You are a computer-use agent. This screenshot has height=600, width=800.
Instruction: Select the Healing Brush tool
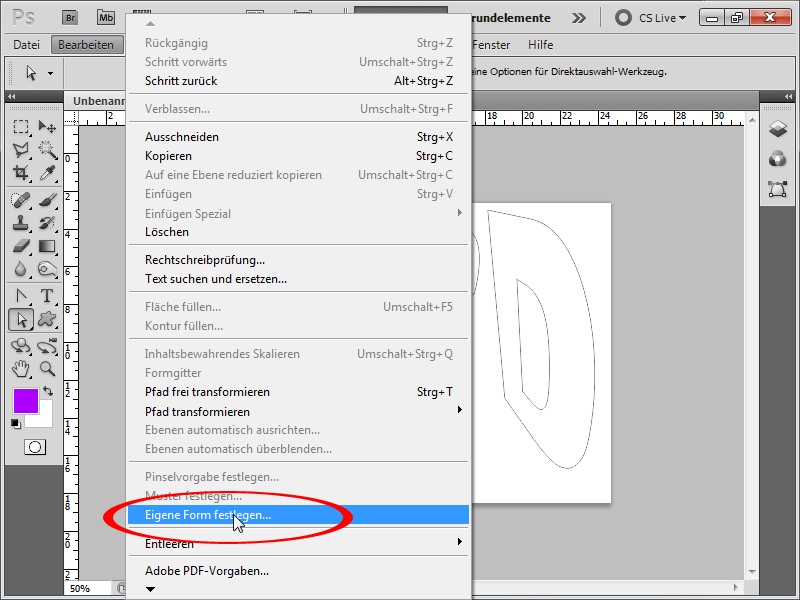pos(21,200)
